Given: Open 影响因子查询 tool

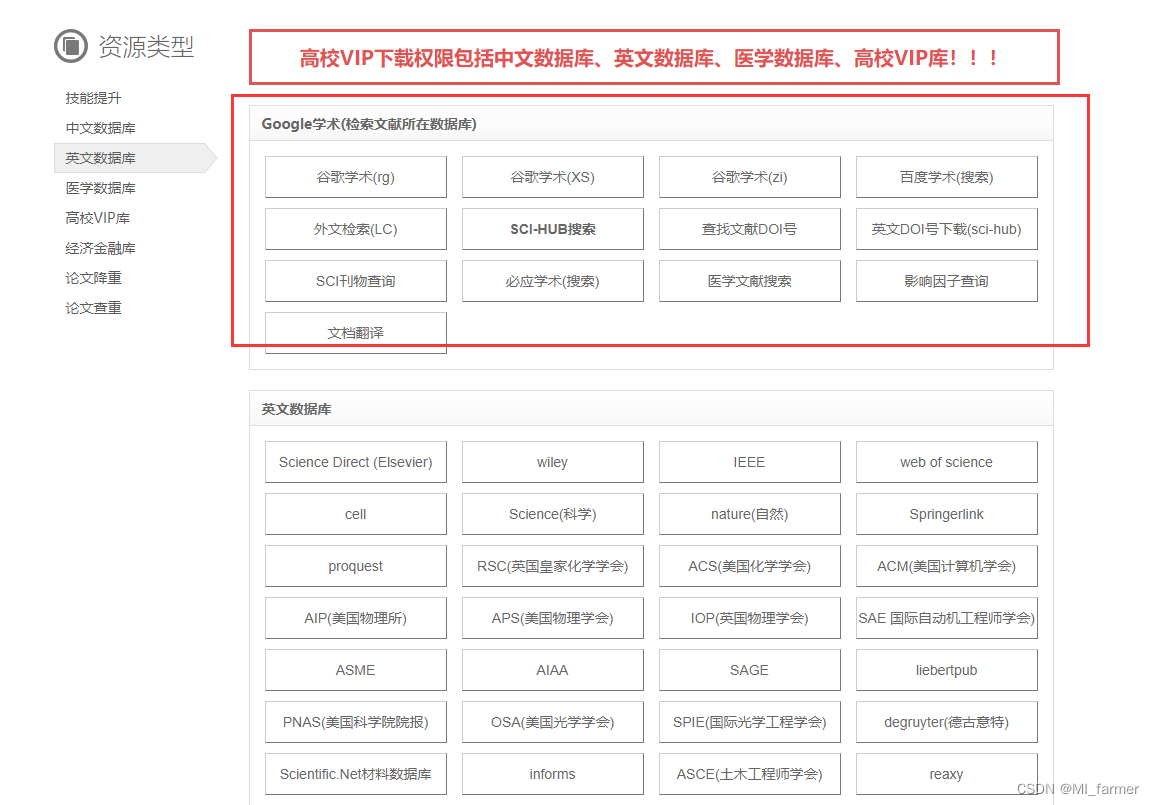Looking at the screenshot, I should pos(946,281).
